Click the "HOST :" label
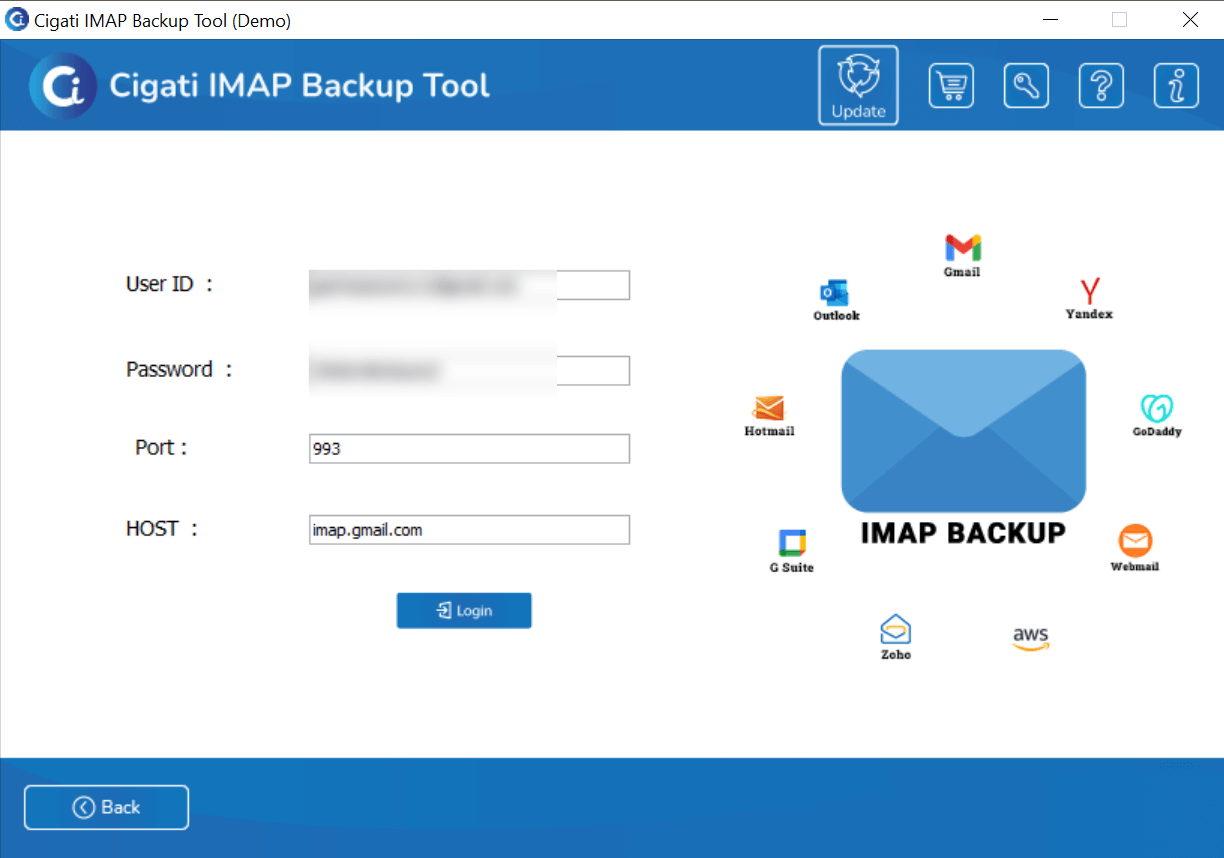 [x=162, y=529]
